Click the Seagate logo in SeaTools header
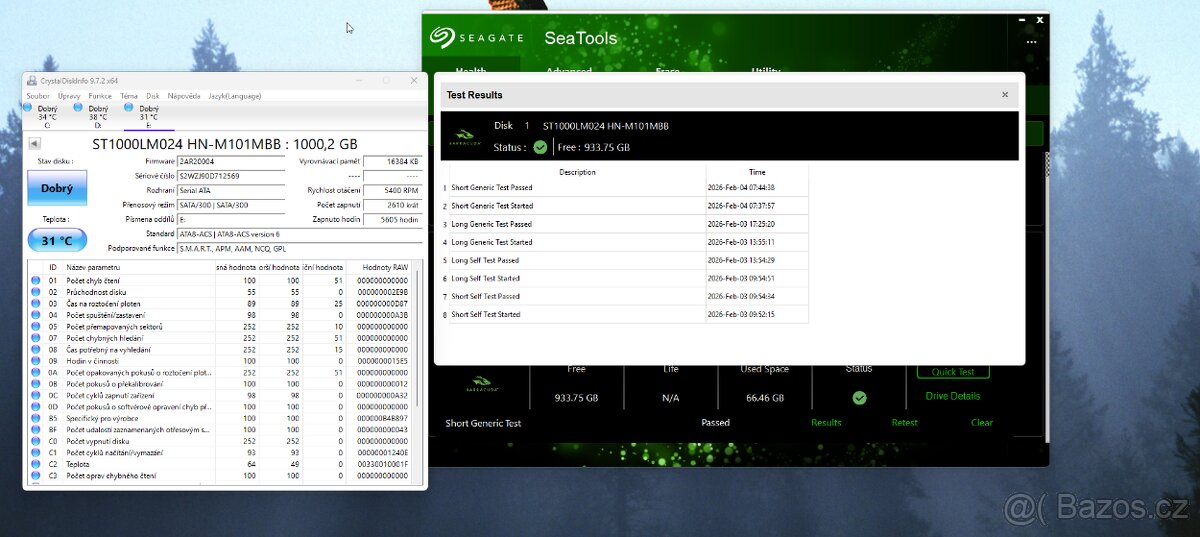The width and height of the screenshot is (1200, 537). [x=477, y=38]
